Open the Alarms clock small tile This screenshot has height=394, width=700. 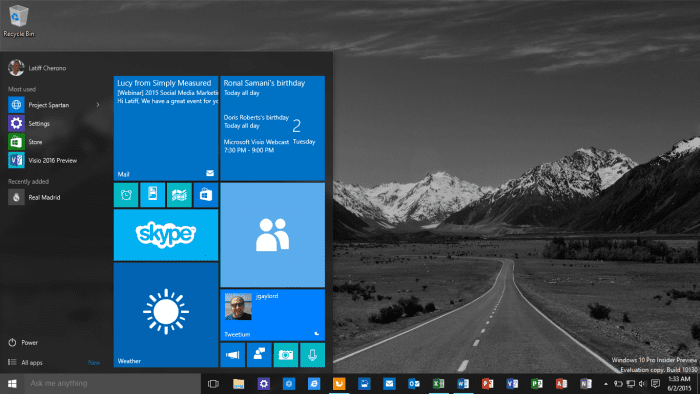[126, 195]
